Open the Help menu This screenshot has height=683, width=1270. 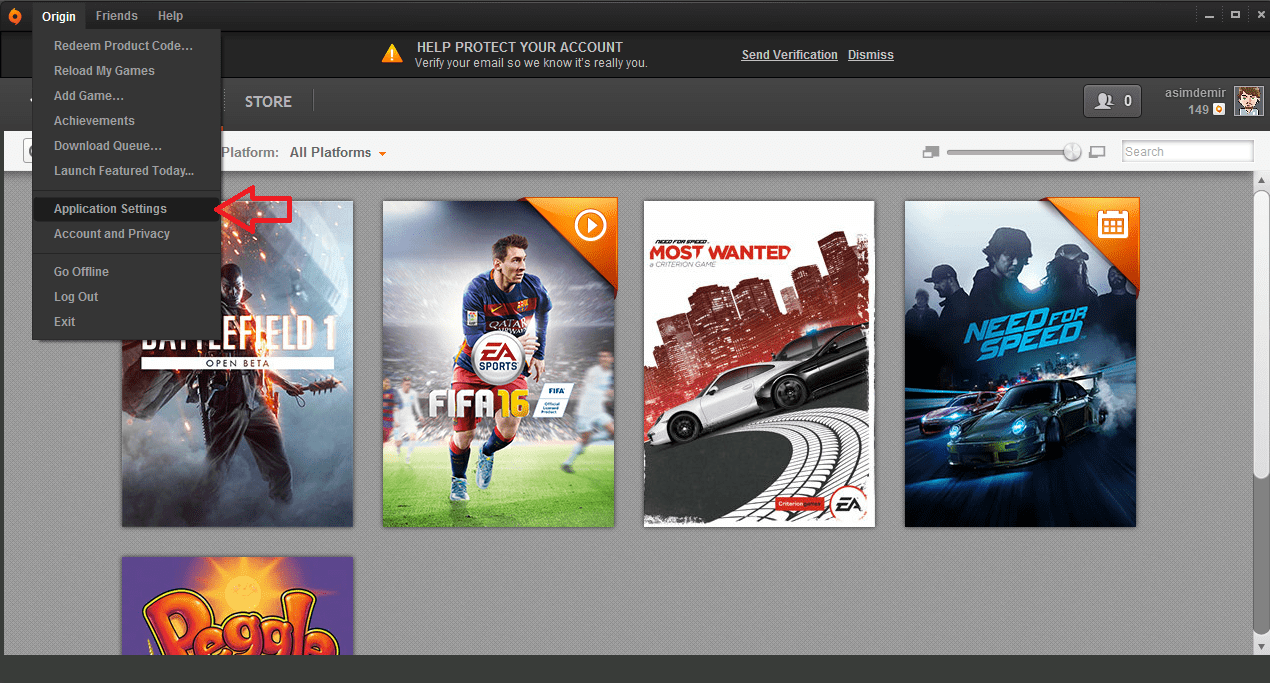click(x=171, y=16)
